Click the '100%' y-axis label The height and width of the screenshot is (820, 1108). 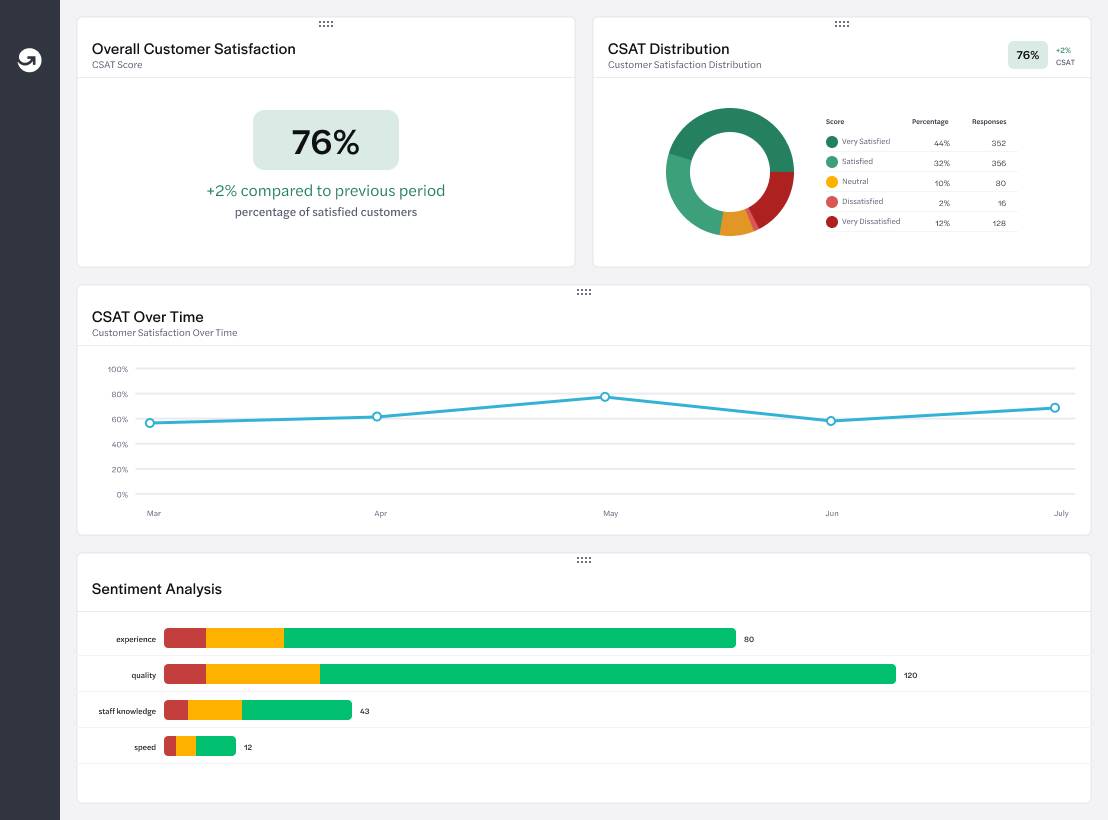pyautogui.click(x=118, y=369)
